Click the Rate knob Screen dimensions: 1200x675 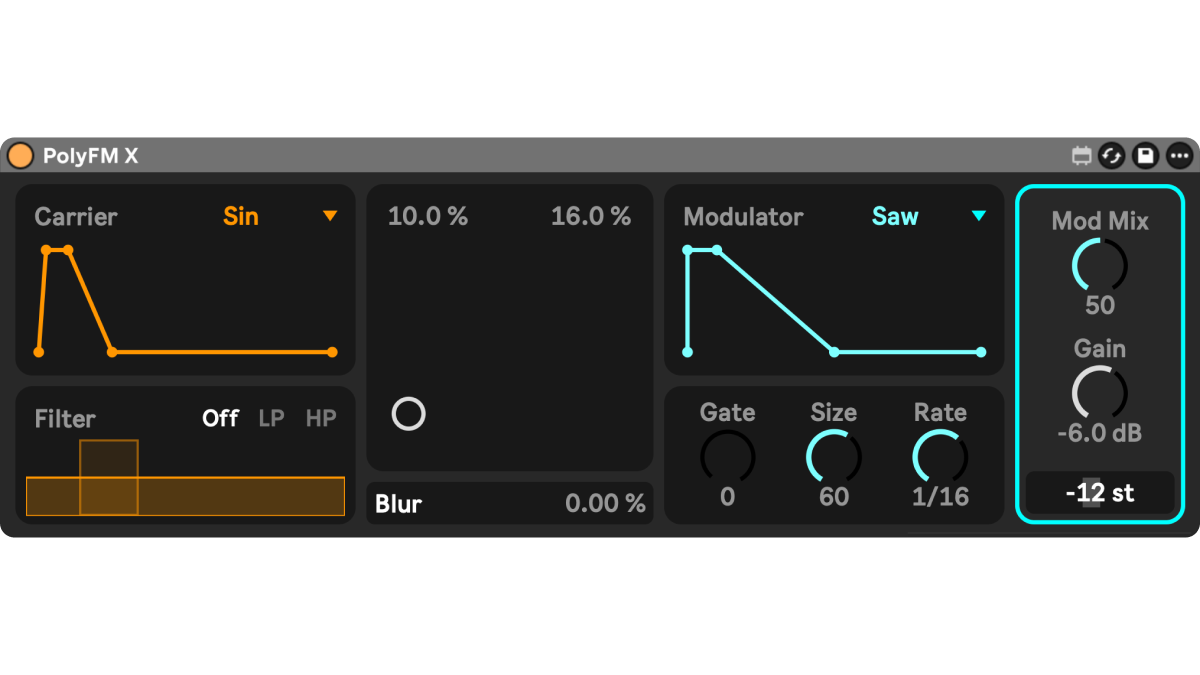click(940, 457)
